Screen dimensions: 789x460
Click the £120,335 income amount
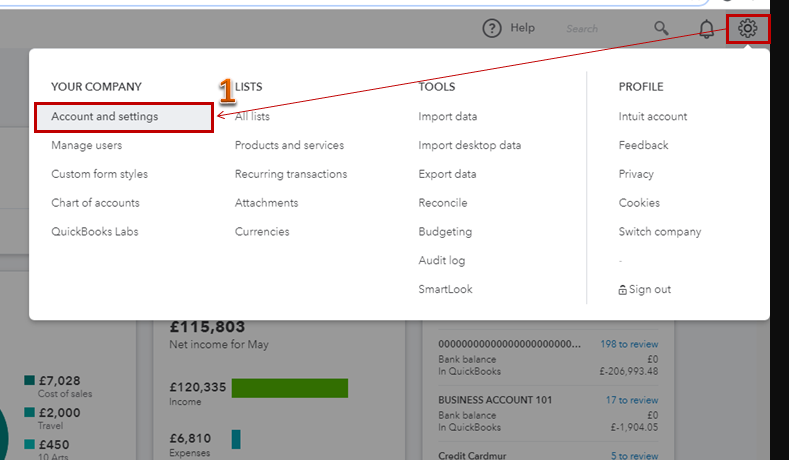(198, 388)
